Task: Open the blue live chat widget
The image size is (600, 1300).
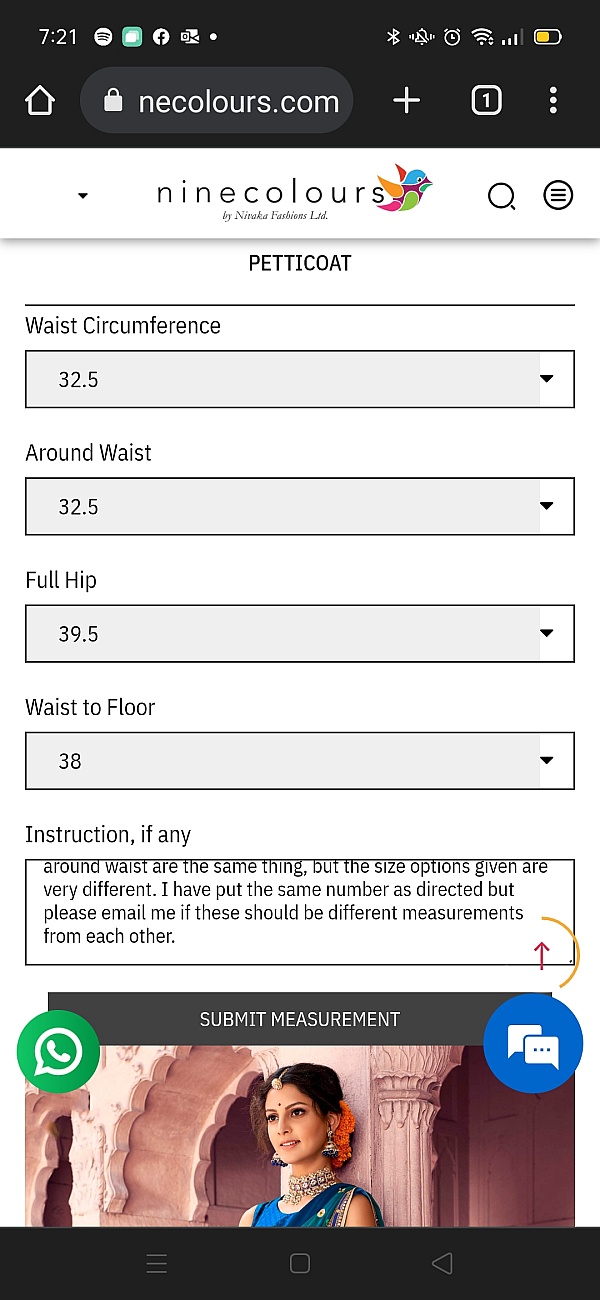Action: pyautogui.click(x=532, y=1044)
